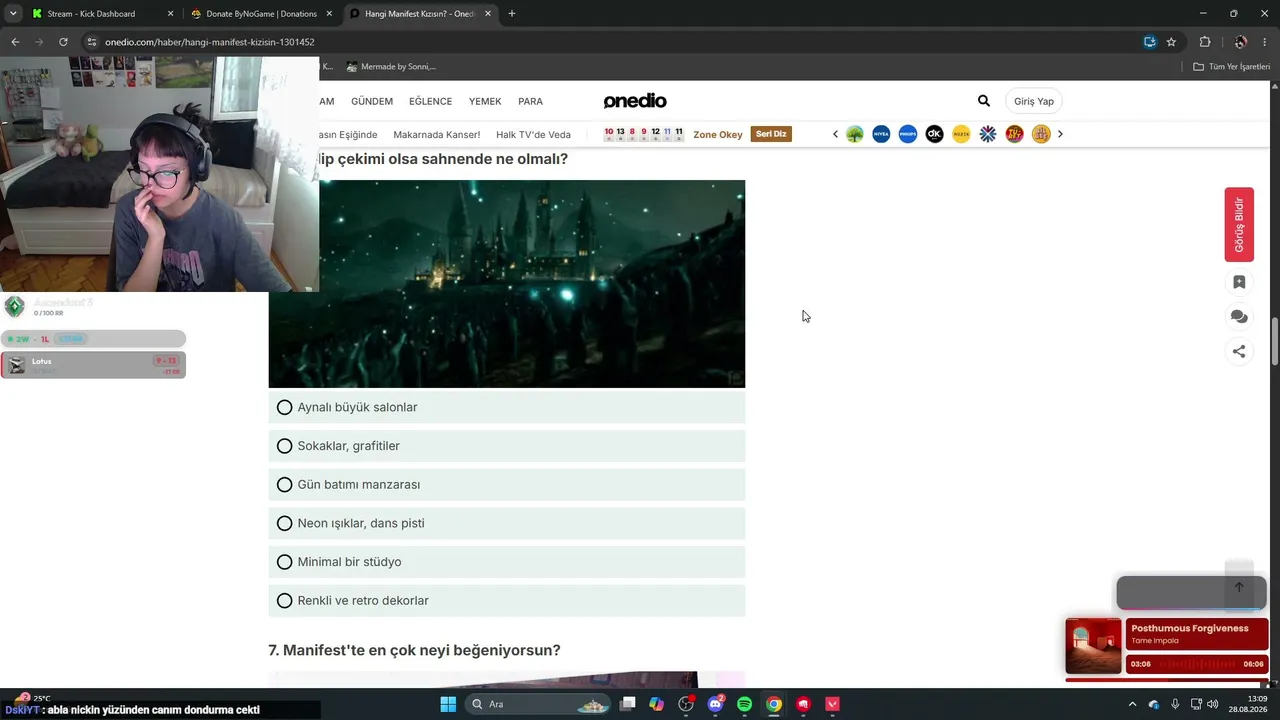This screenshot has width=1280, height=720.
Task: Open the Philips brand icon
Action: 908,134
